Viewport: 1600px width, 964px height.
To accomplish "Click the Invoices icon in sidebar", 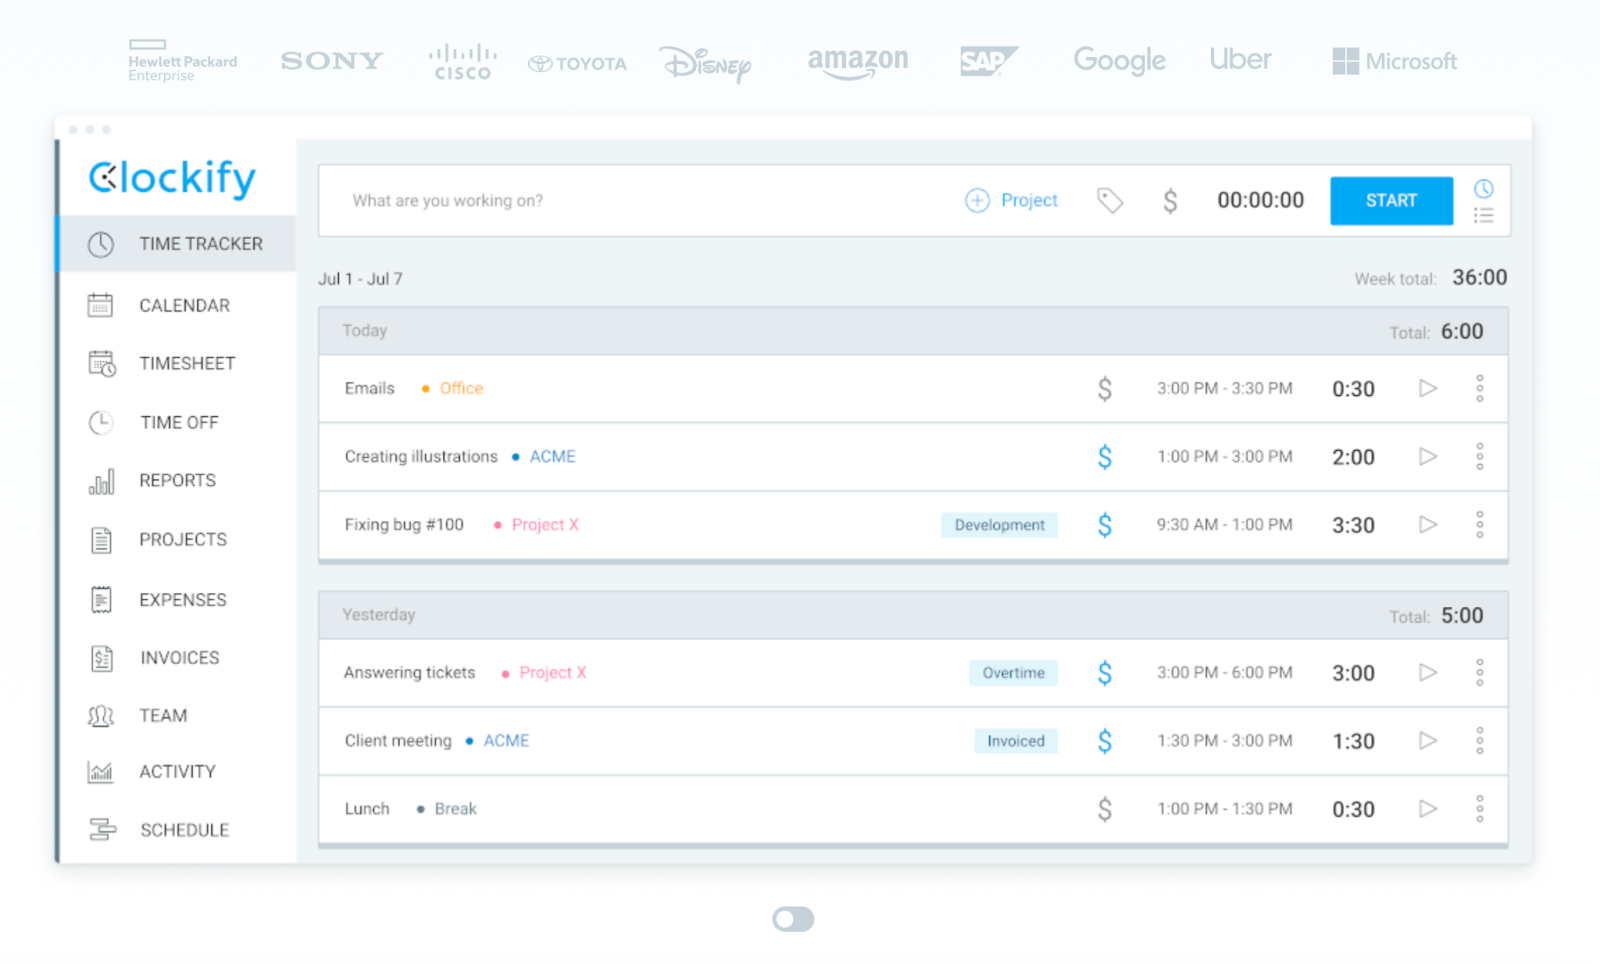I will (x=101, y=658).
